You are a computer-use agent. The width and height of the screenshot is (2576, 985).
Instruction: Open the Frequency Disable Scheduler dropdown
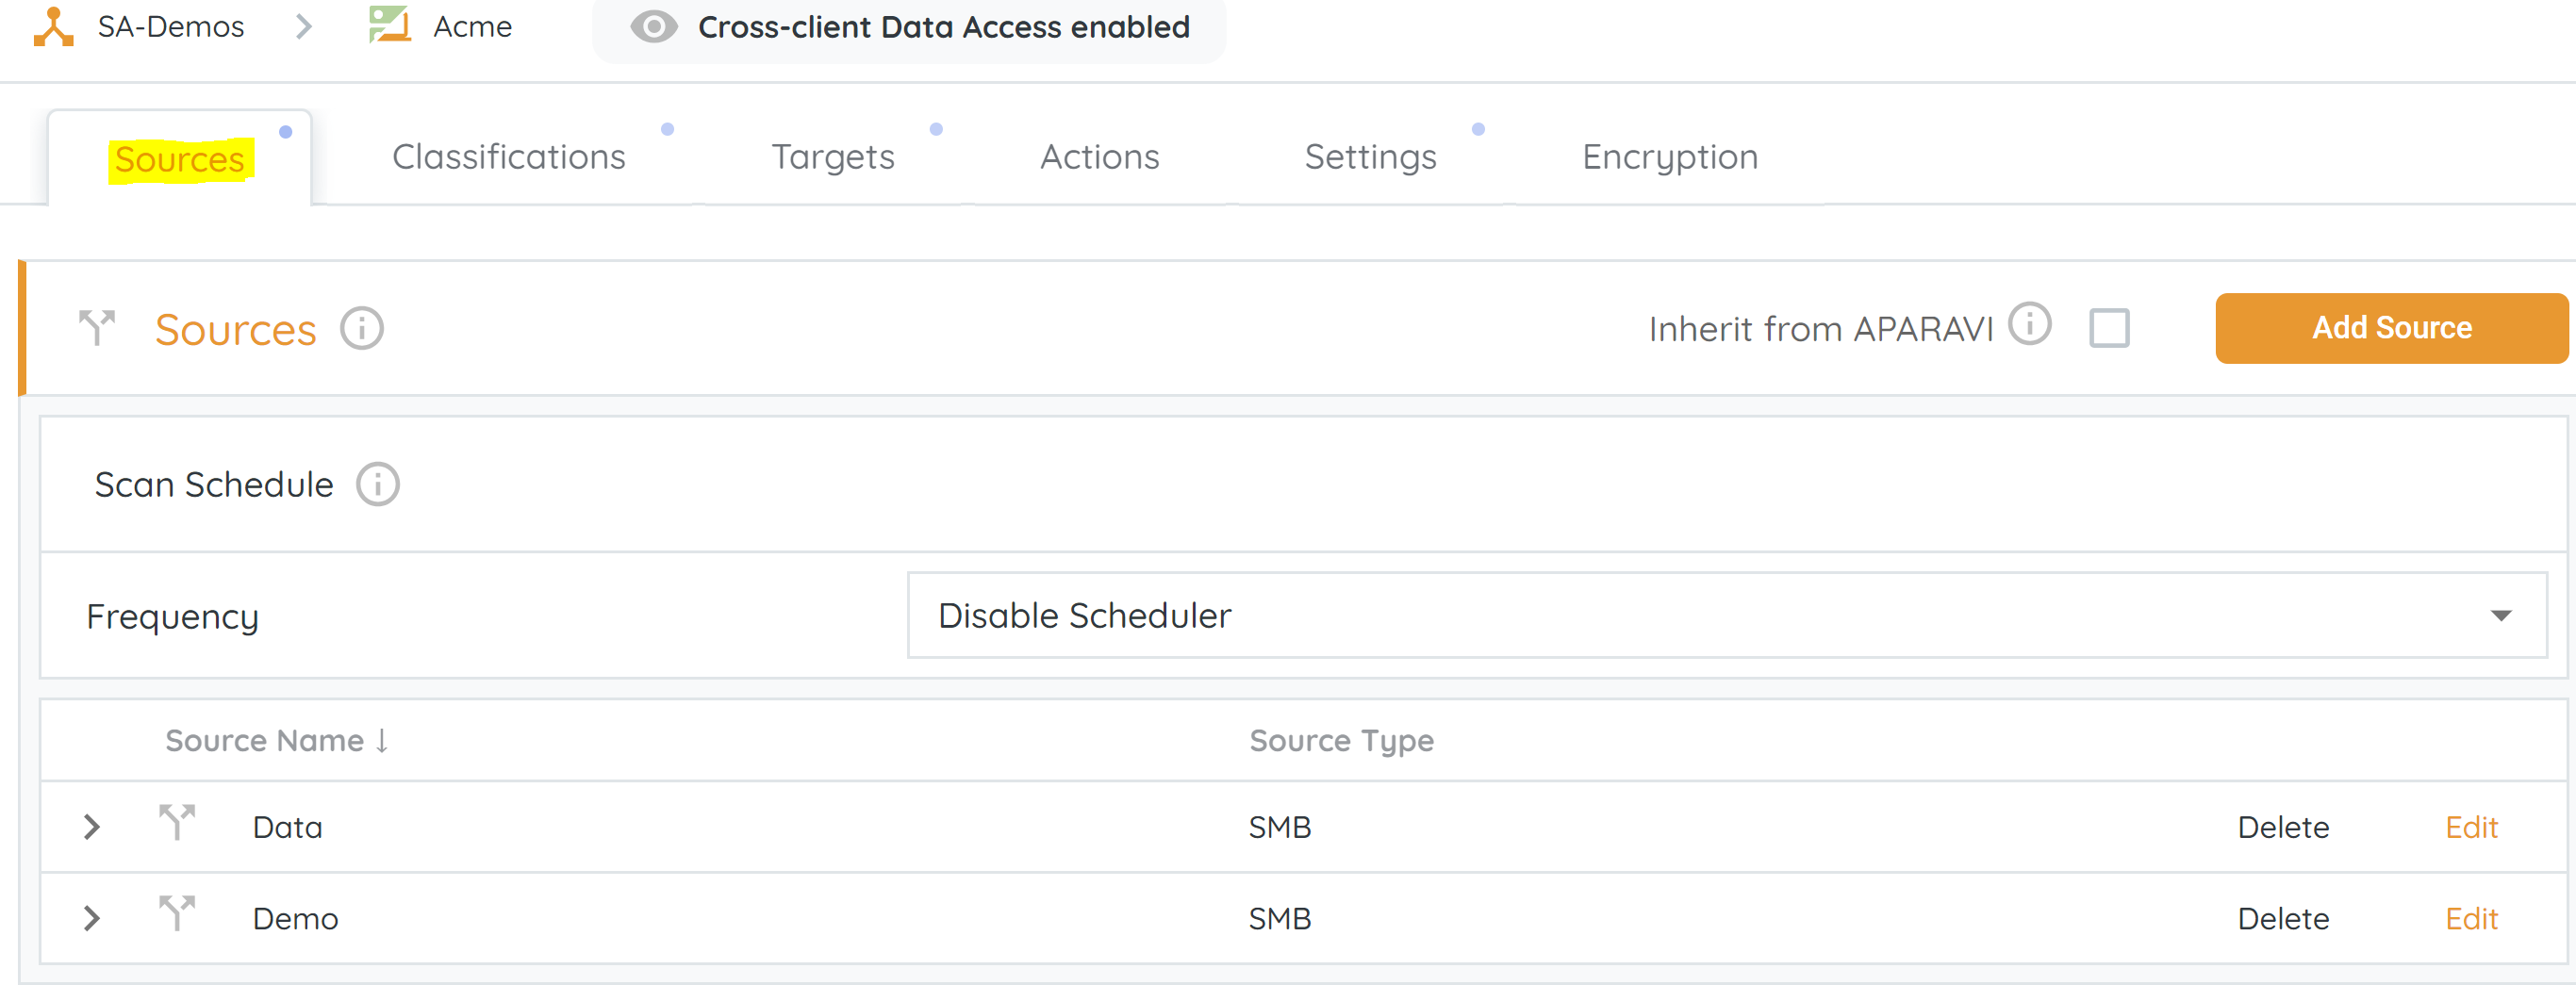click(1726, 615)
